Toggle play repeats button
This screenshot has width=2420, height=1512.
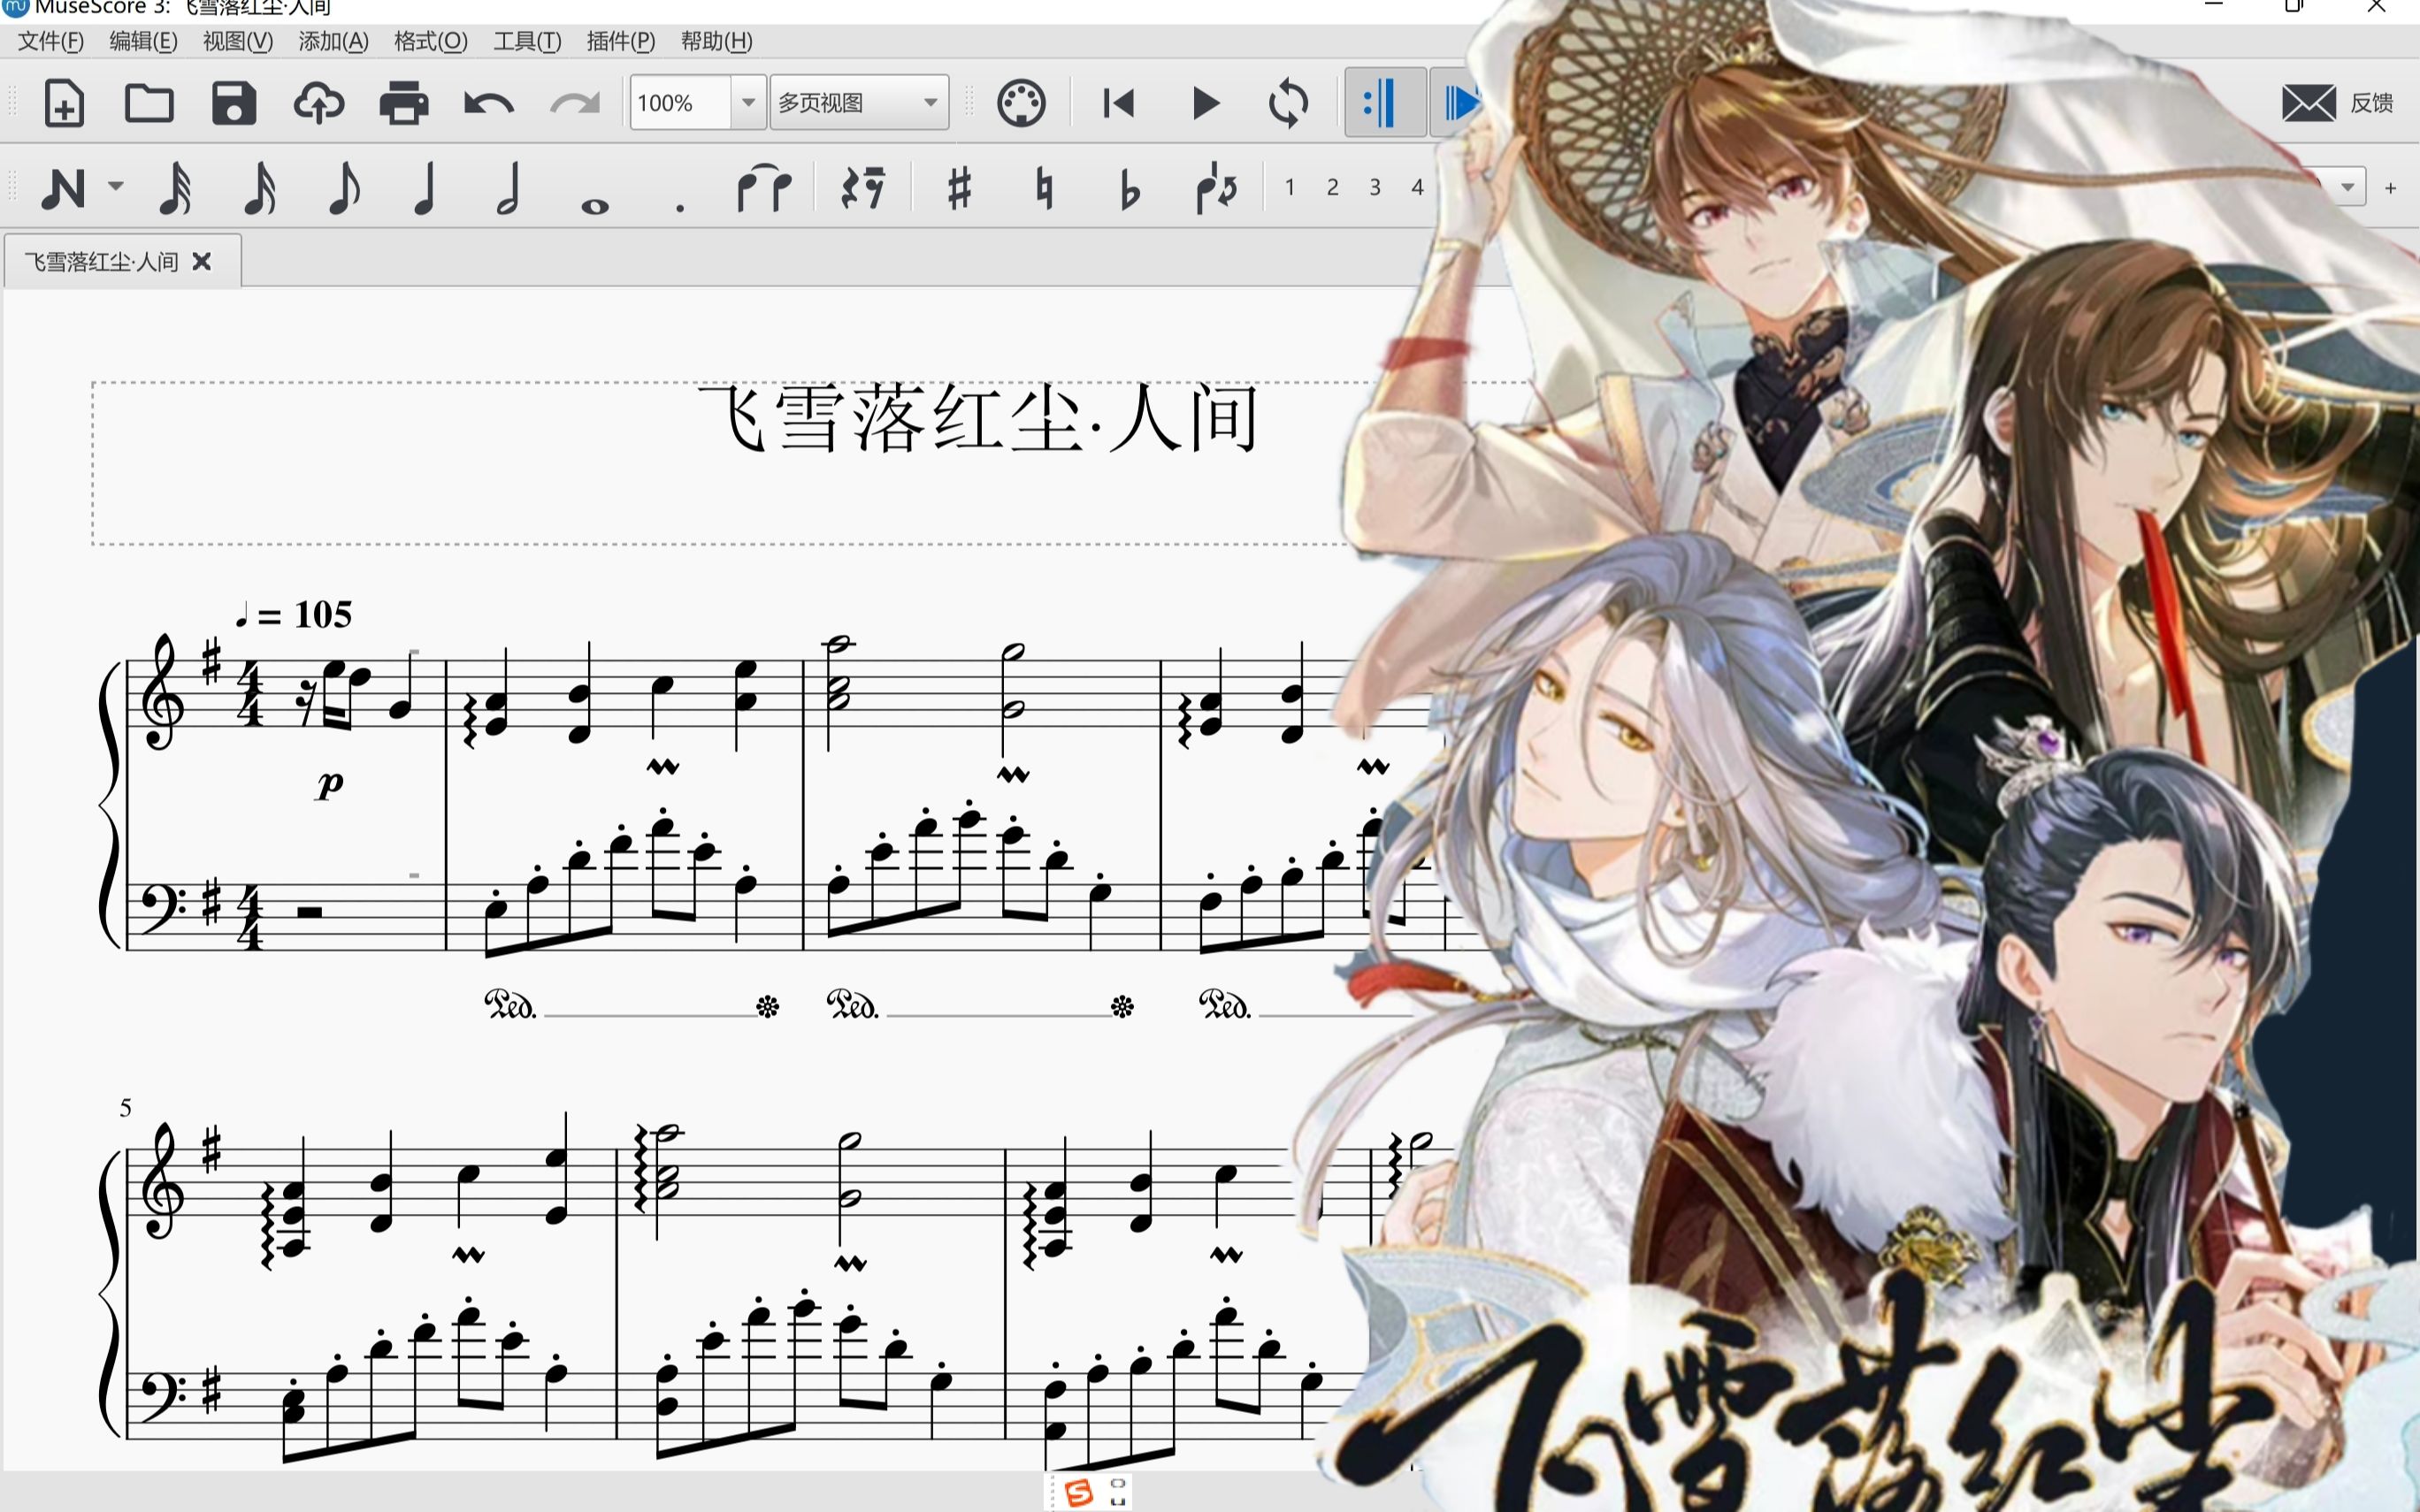(x=1384, y=103)
